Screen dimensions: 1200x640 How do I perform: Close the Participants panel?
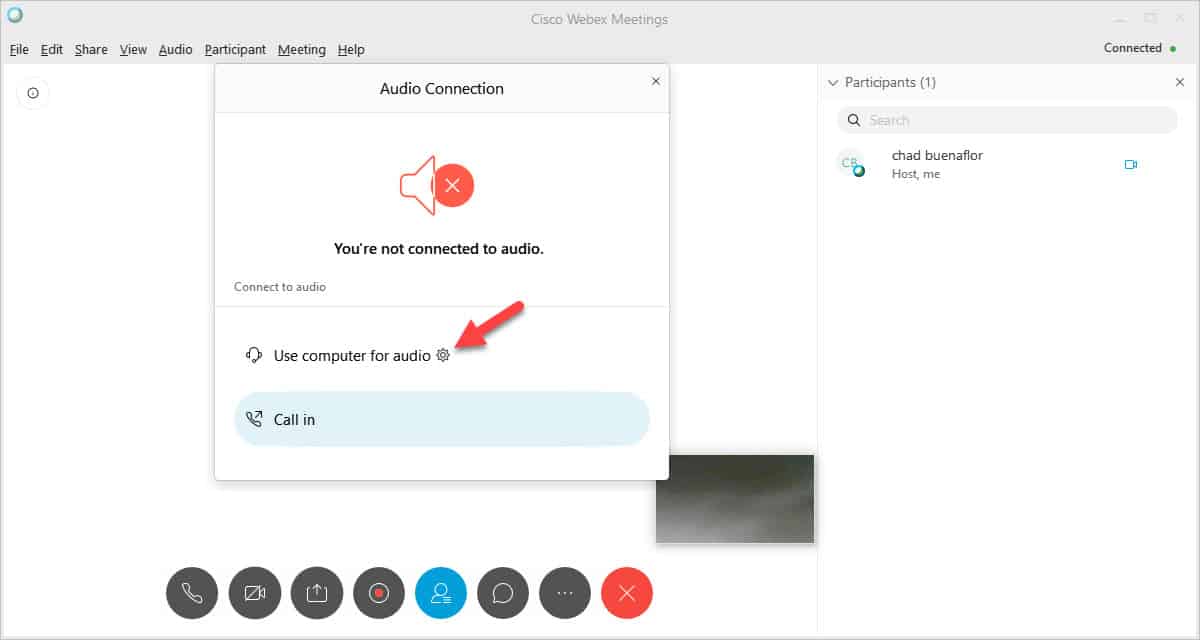[1180, 82]
